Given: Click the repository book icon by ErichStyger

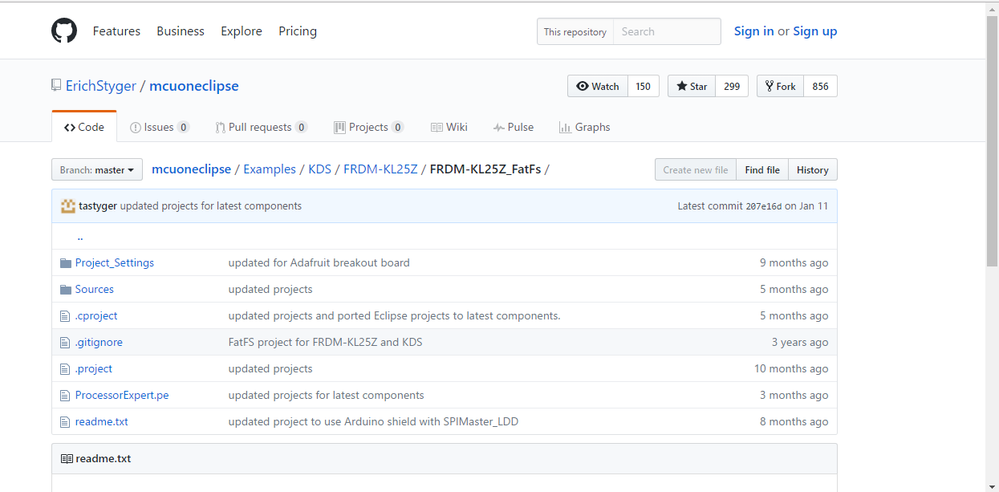Looking at the screenshot, I should [56, 86].
